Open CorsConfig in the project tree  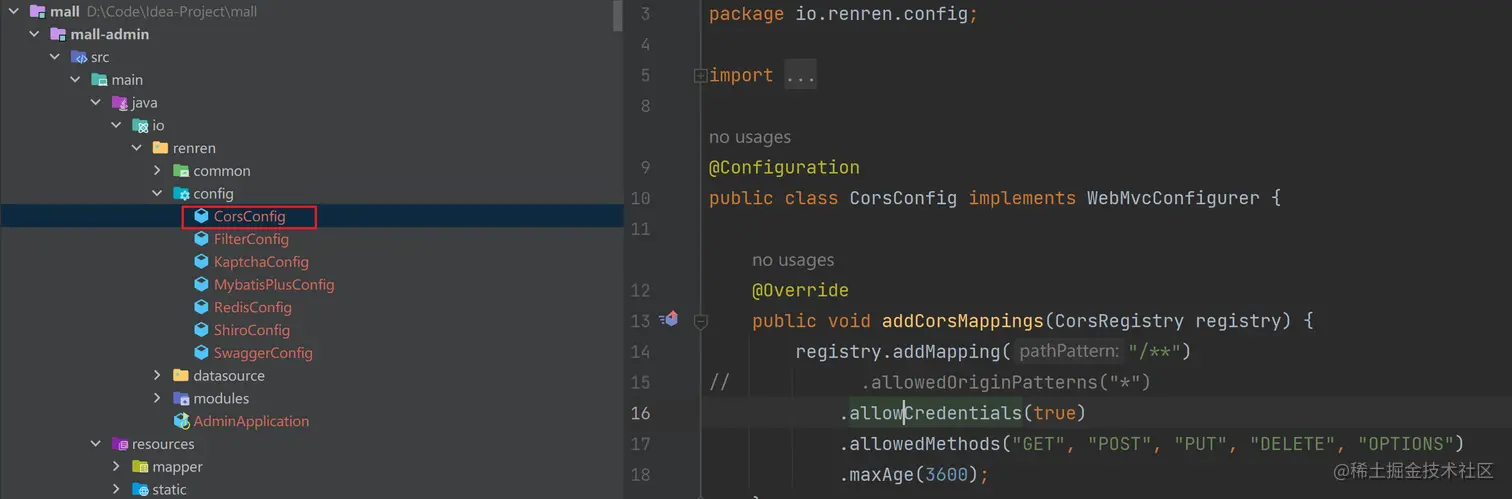[x=250, y=216]
